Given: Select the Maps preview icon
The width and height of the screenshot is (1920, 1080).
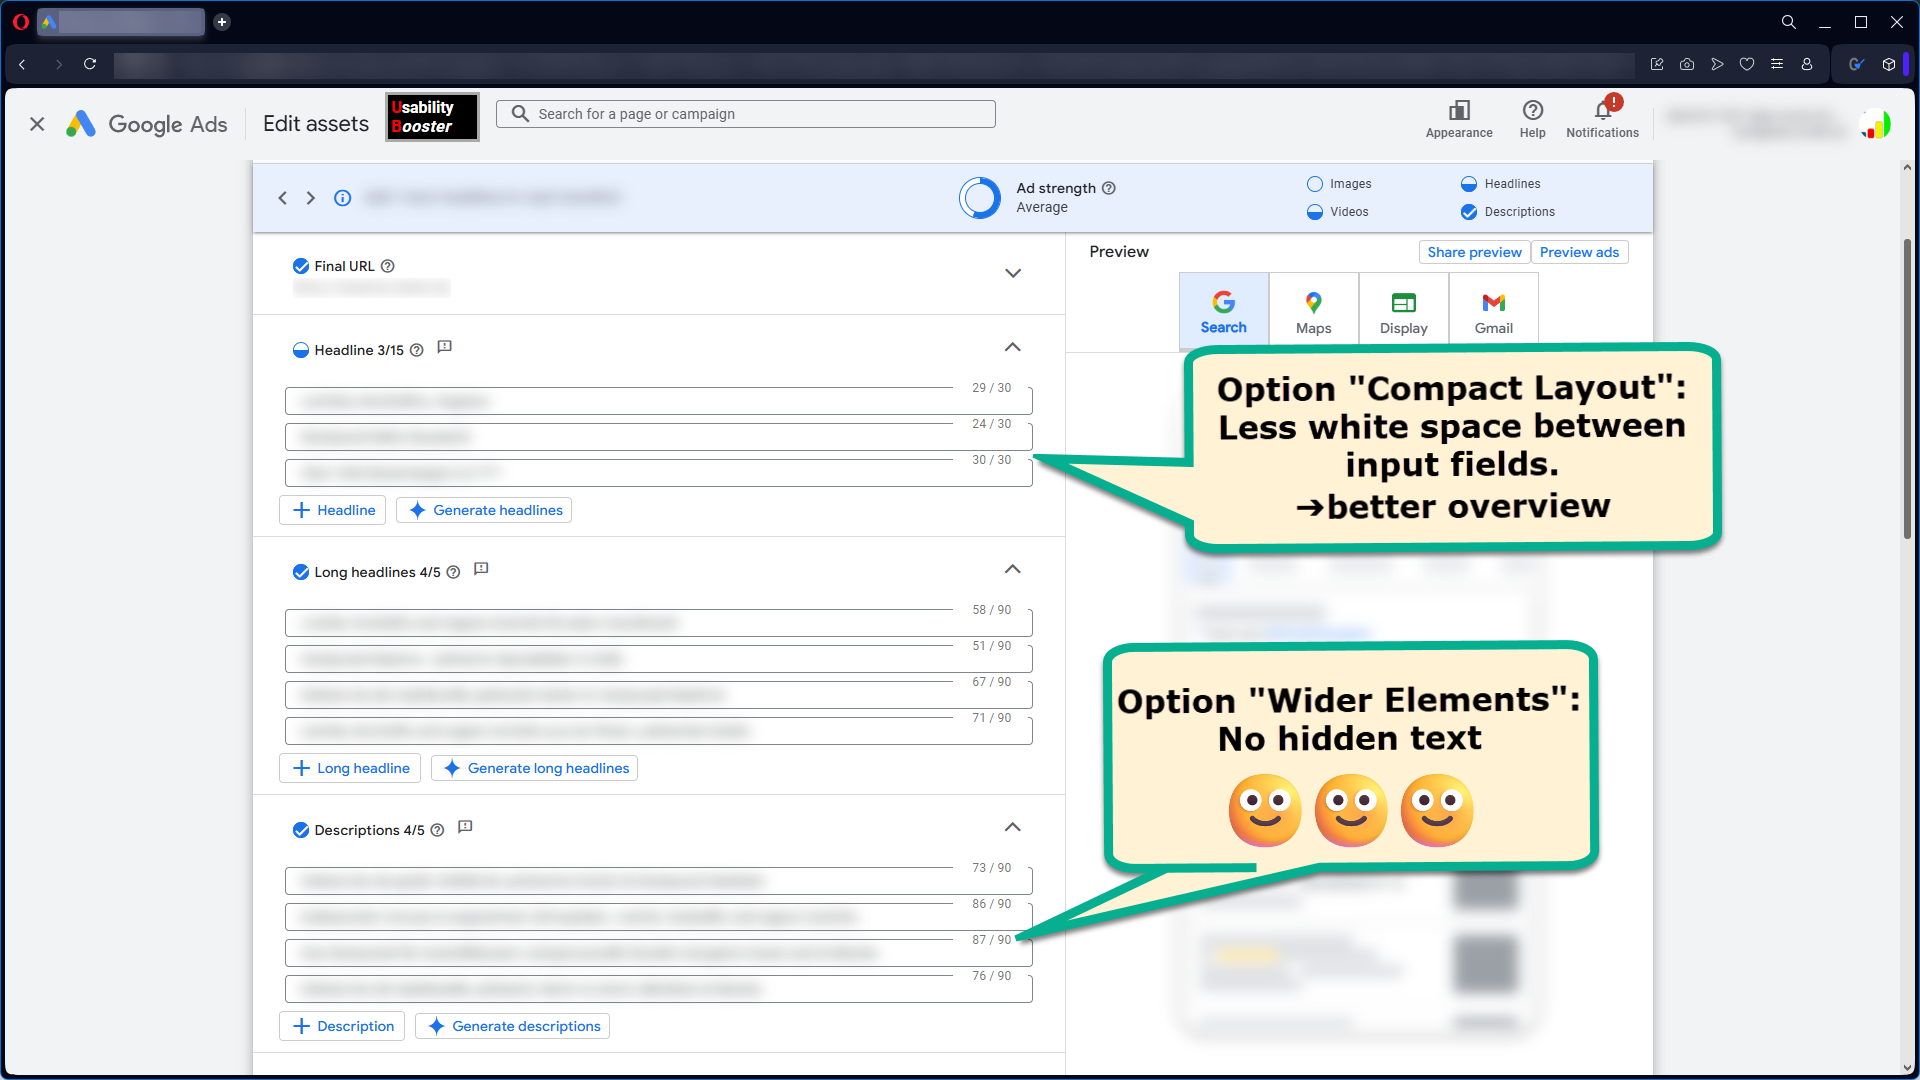Looking at the screenshot, I should click(1313, 308).
